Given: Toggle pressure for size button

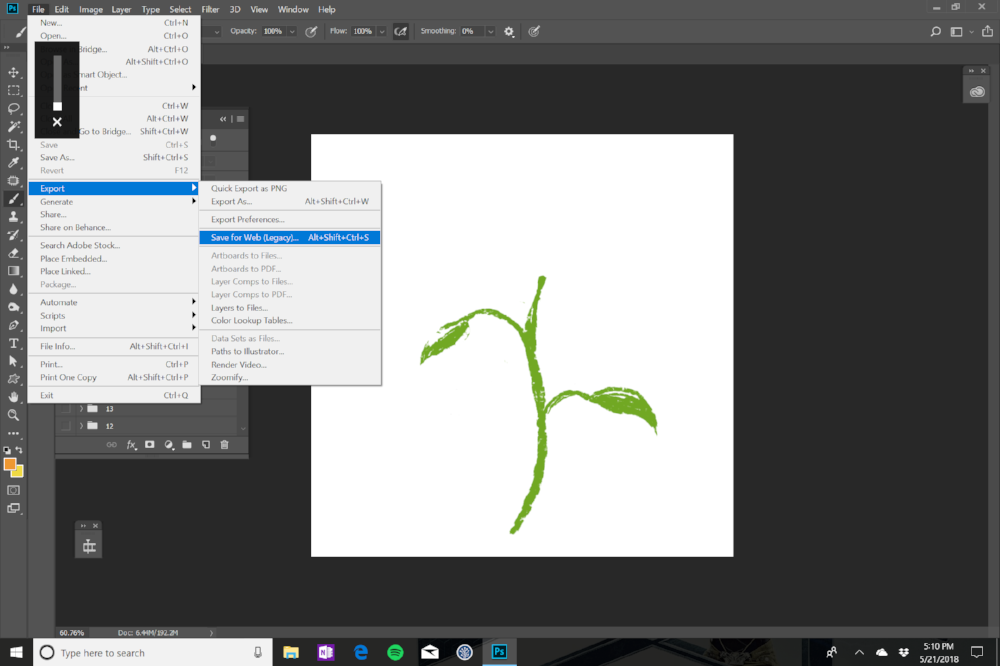Looking at the screenshot, I should [534, 31].
